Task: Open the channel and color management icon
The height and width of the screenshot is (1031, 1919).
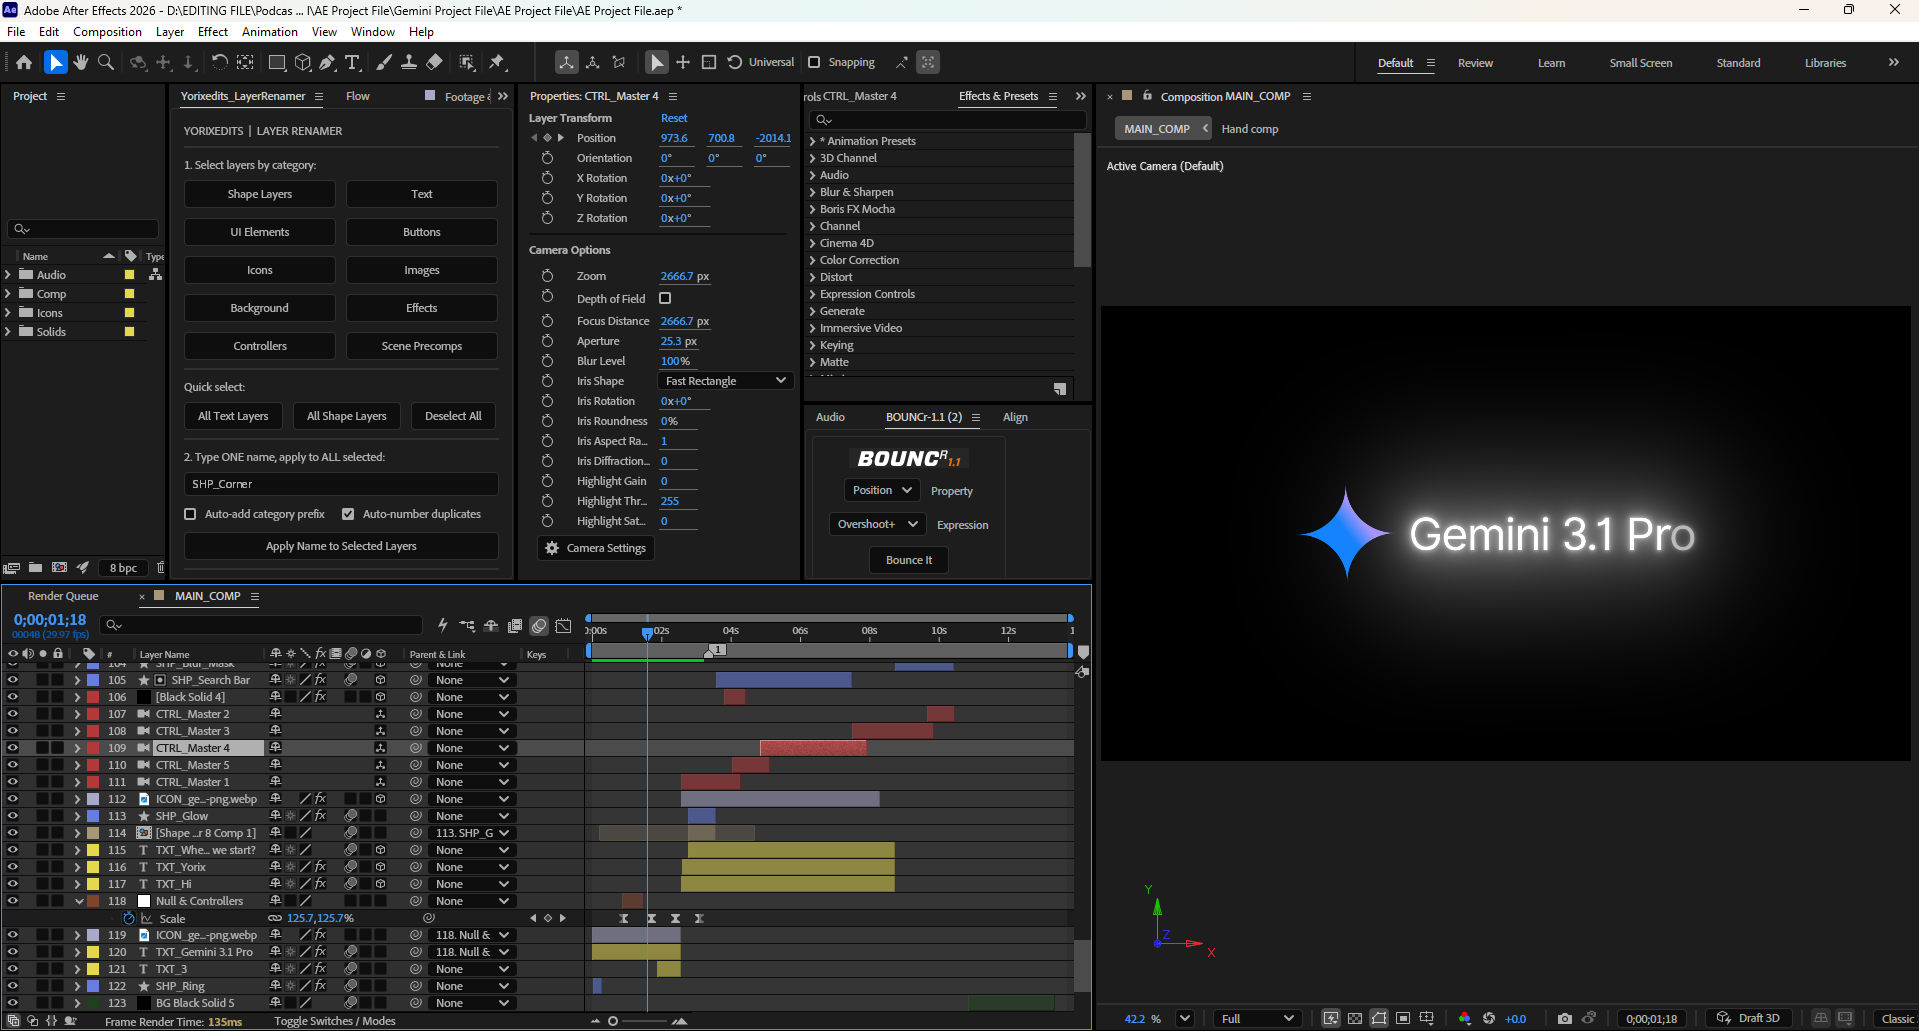Action: (x=1465, y=1018)
